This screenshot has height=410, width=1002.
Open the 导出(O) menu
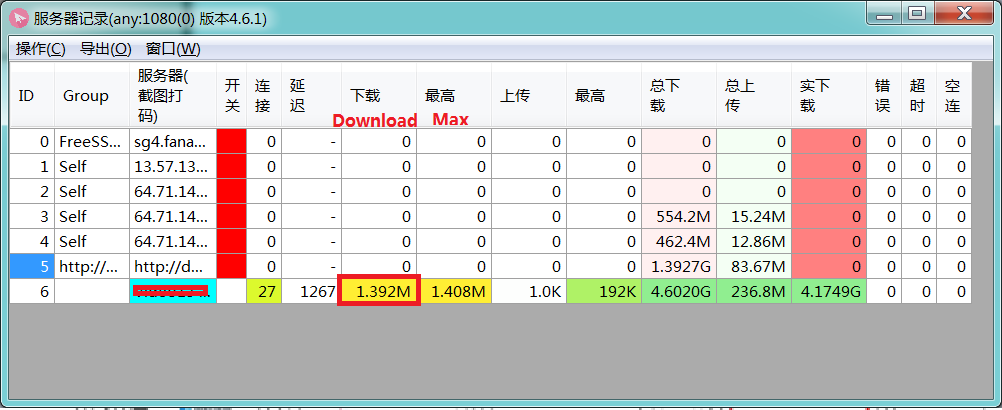click(105, 49)
